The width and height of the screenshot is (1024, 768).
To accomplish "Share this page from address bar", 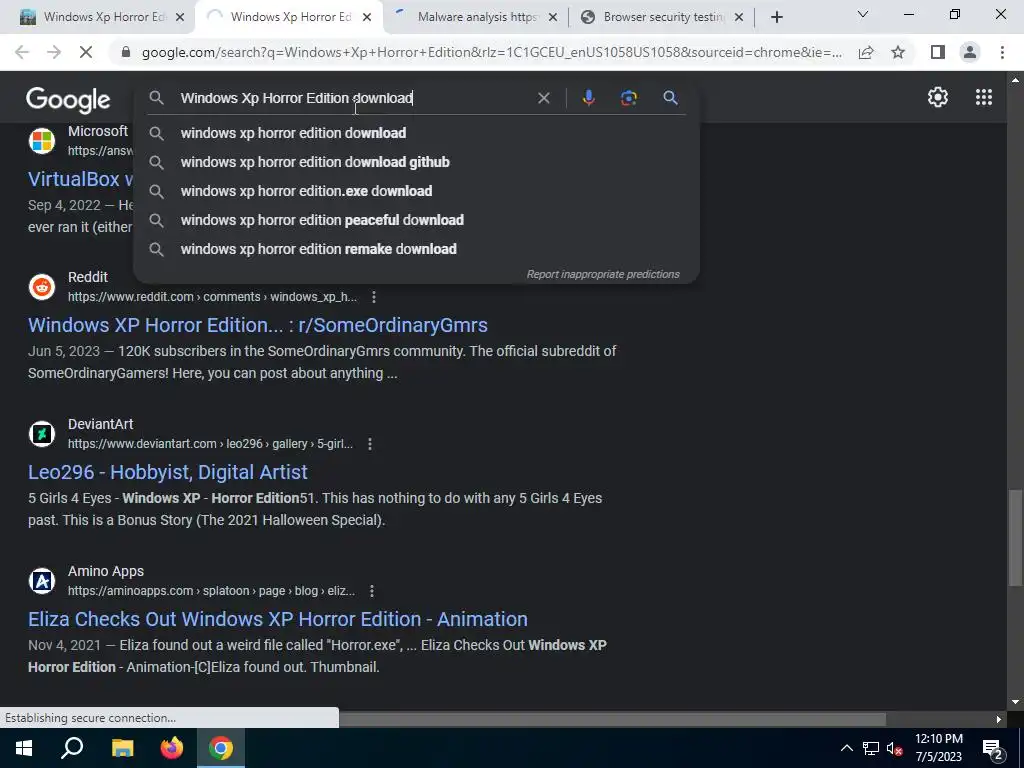I will 866,52.
